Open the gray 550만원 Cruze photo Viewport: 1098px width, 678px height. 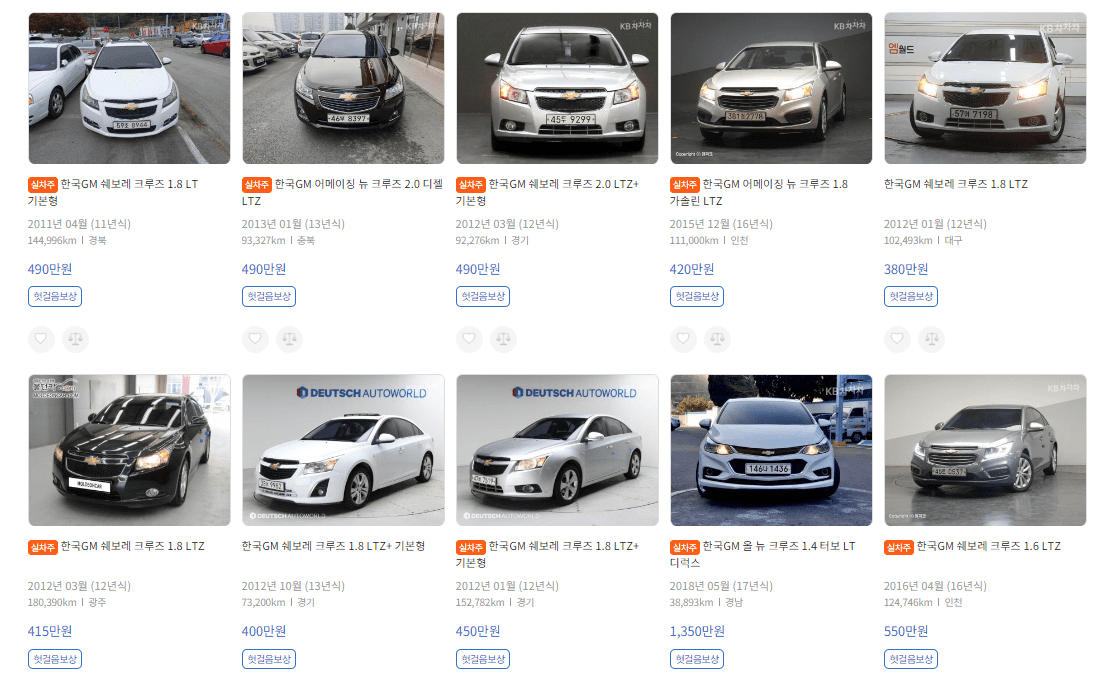click(985, 450)
